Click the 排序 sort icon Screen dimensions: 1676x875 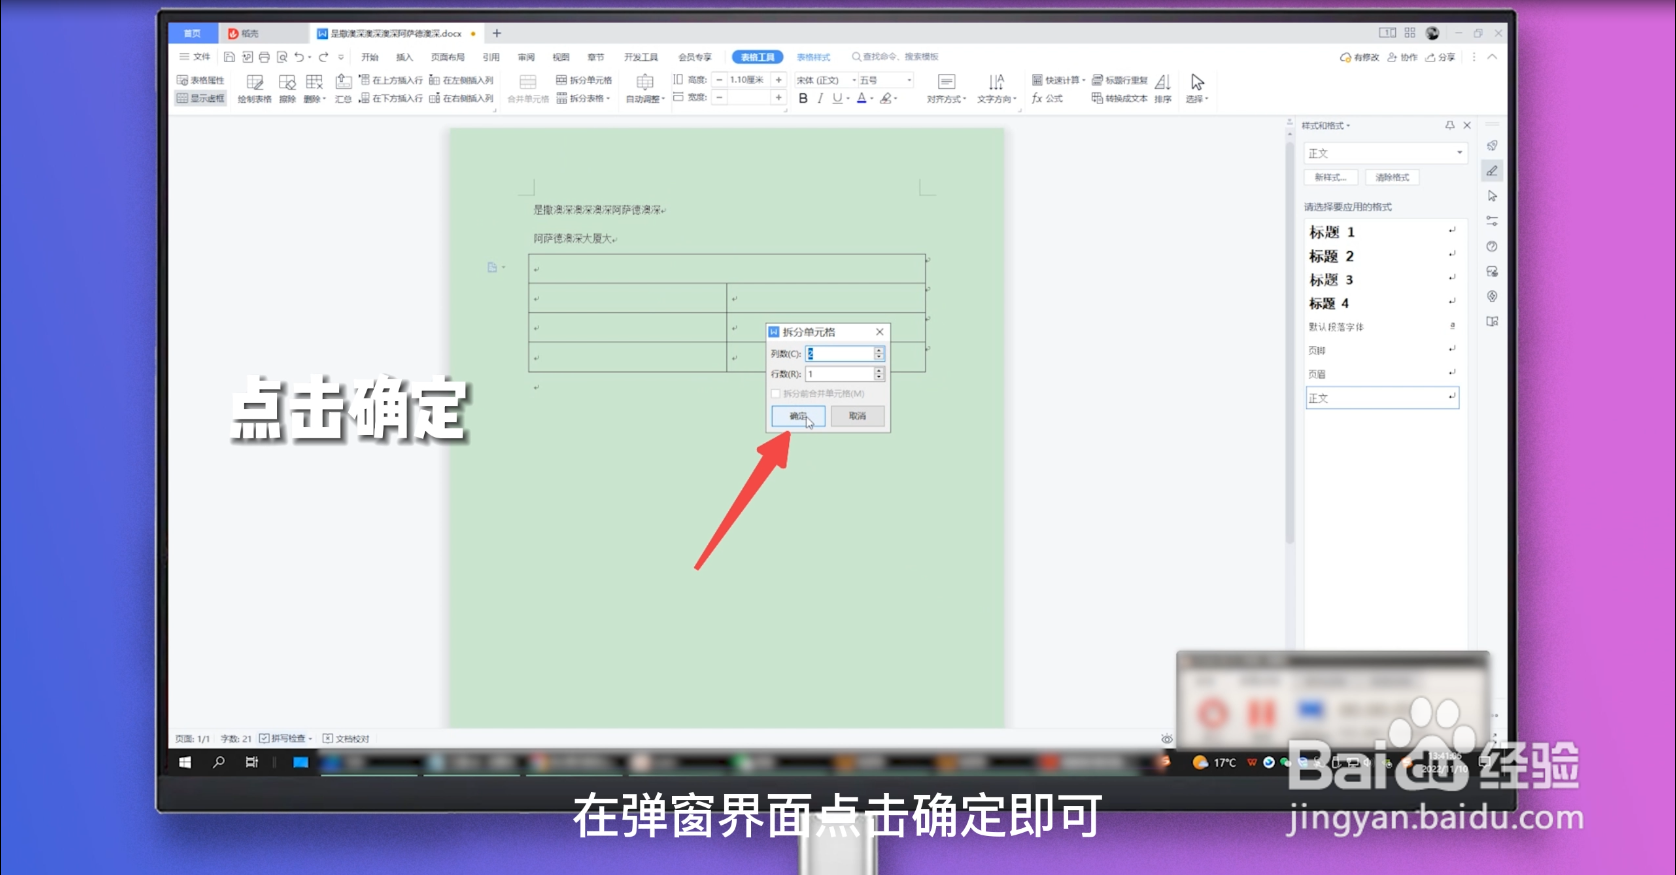click(1163, 89)
